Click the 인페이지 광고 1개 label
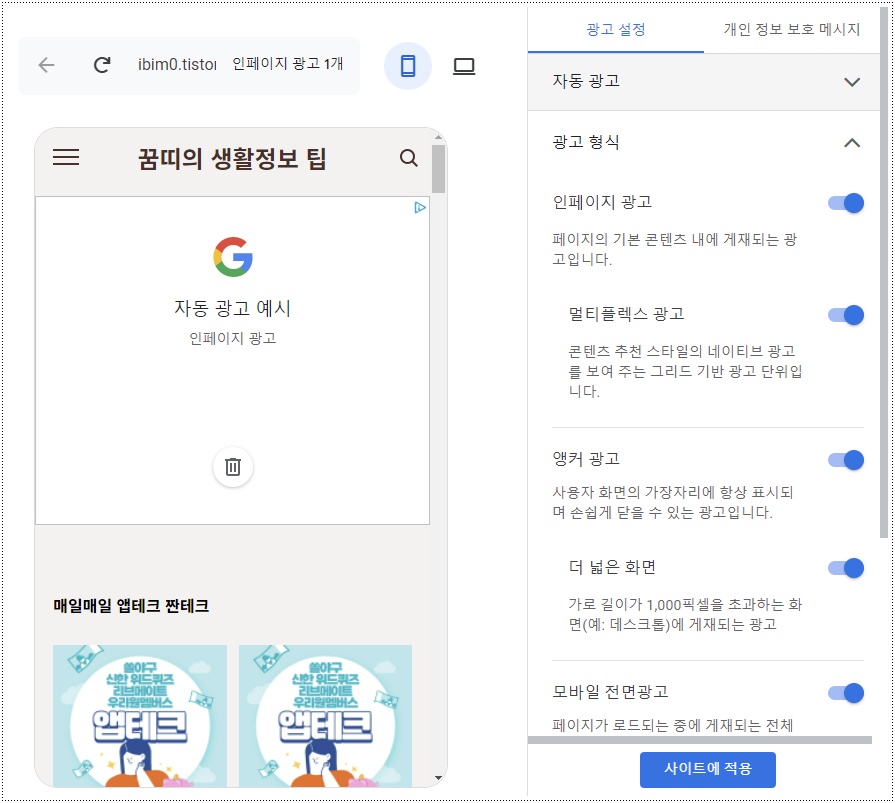 point(288,63)
